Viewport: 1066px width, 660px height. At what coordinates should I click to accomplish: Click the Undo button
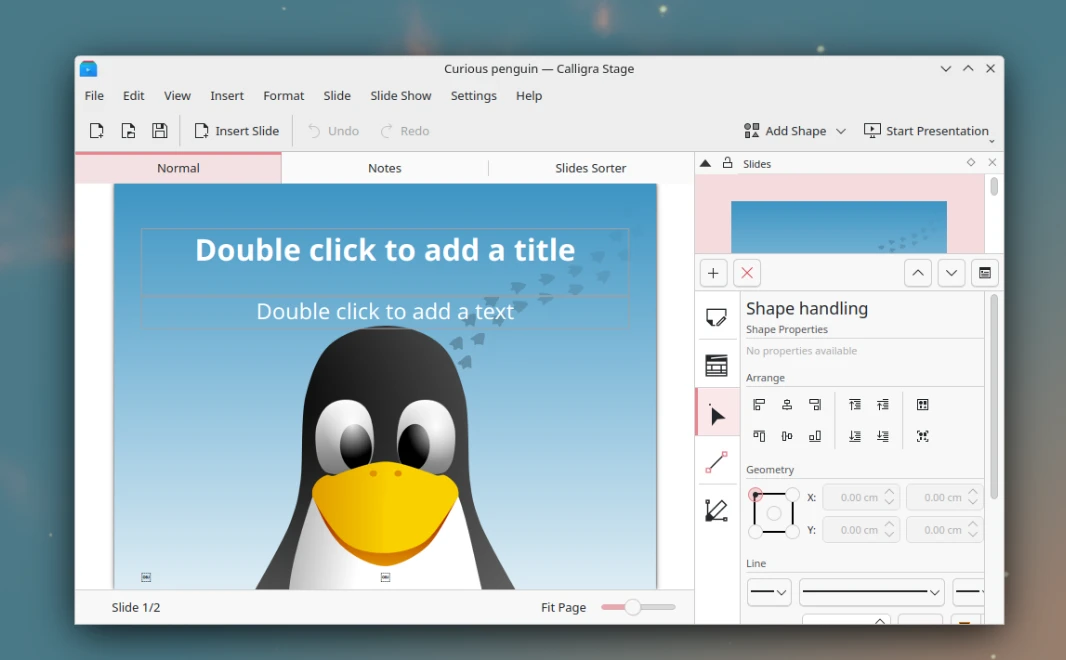tap(333, 131)
